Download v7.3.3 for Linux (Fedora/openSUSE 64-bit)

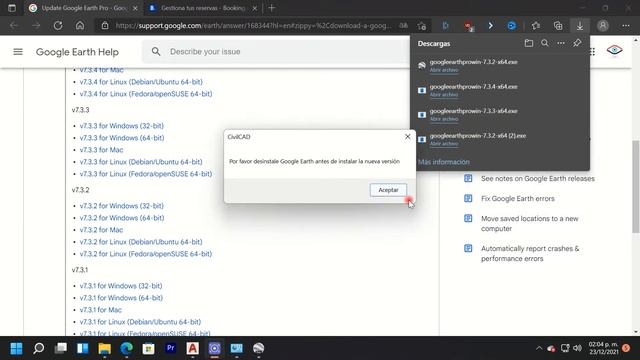[x=146, y=174]
